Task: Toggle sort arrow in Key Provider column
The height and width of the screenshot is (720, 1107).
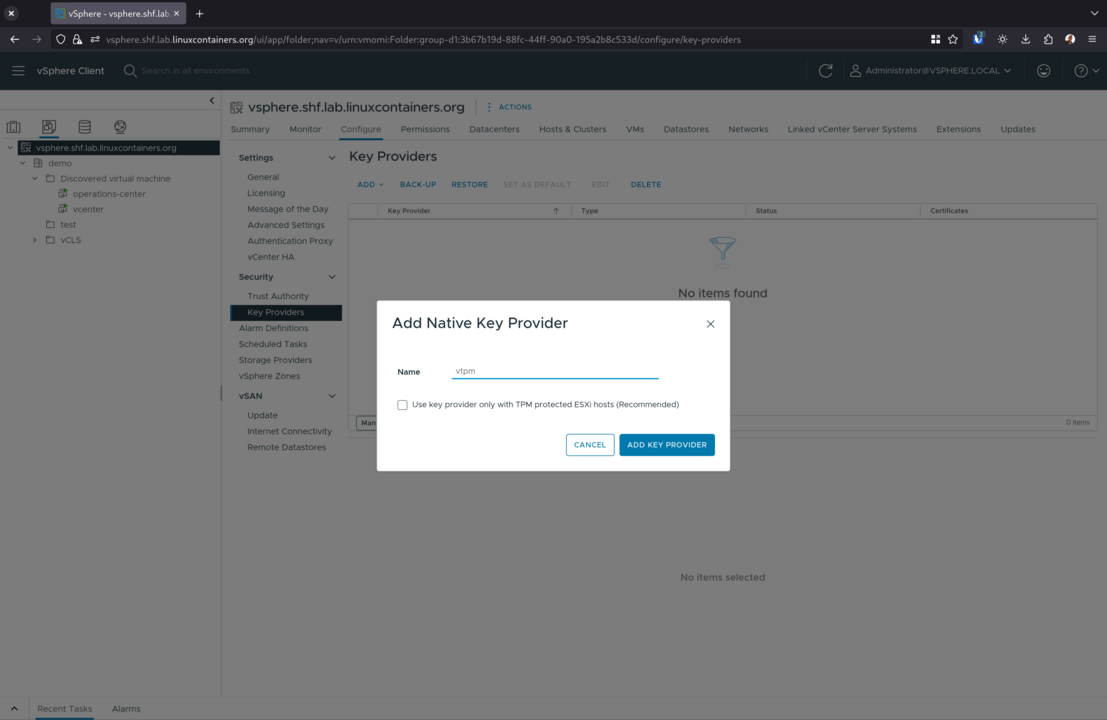Action: tap(556, 211)
